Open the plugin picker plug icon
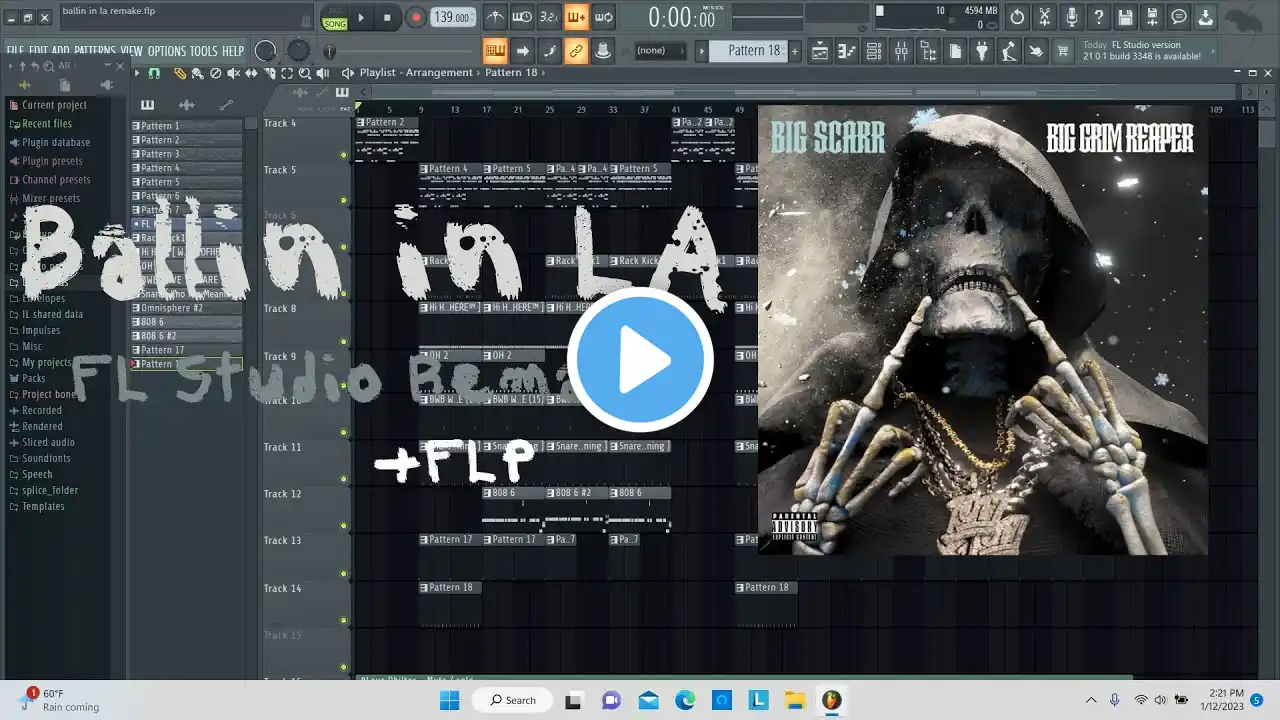1280x720 pixels. coord(982,51)
